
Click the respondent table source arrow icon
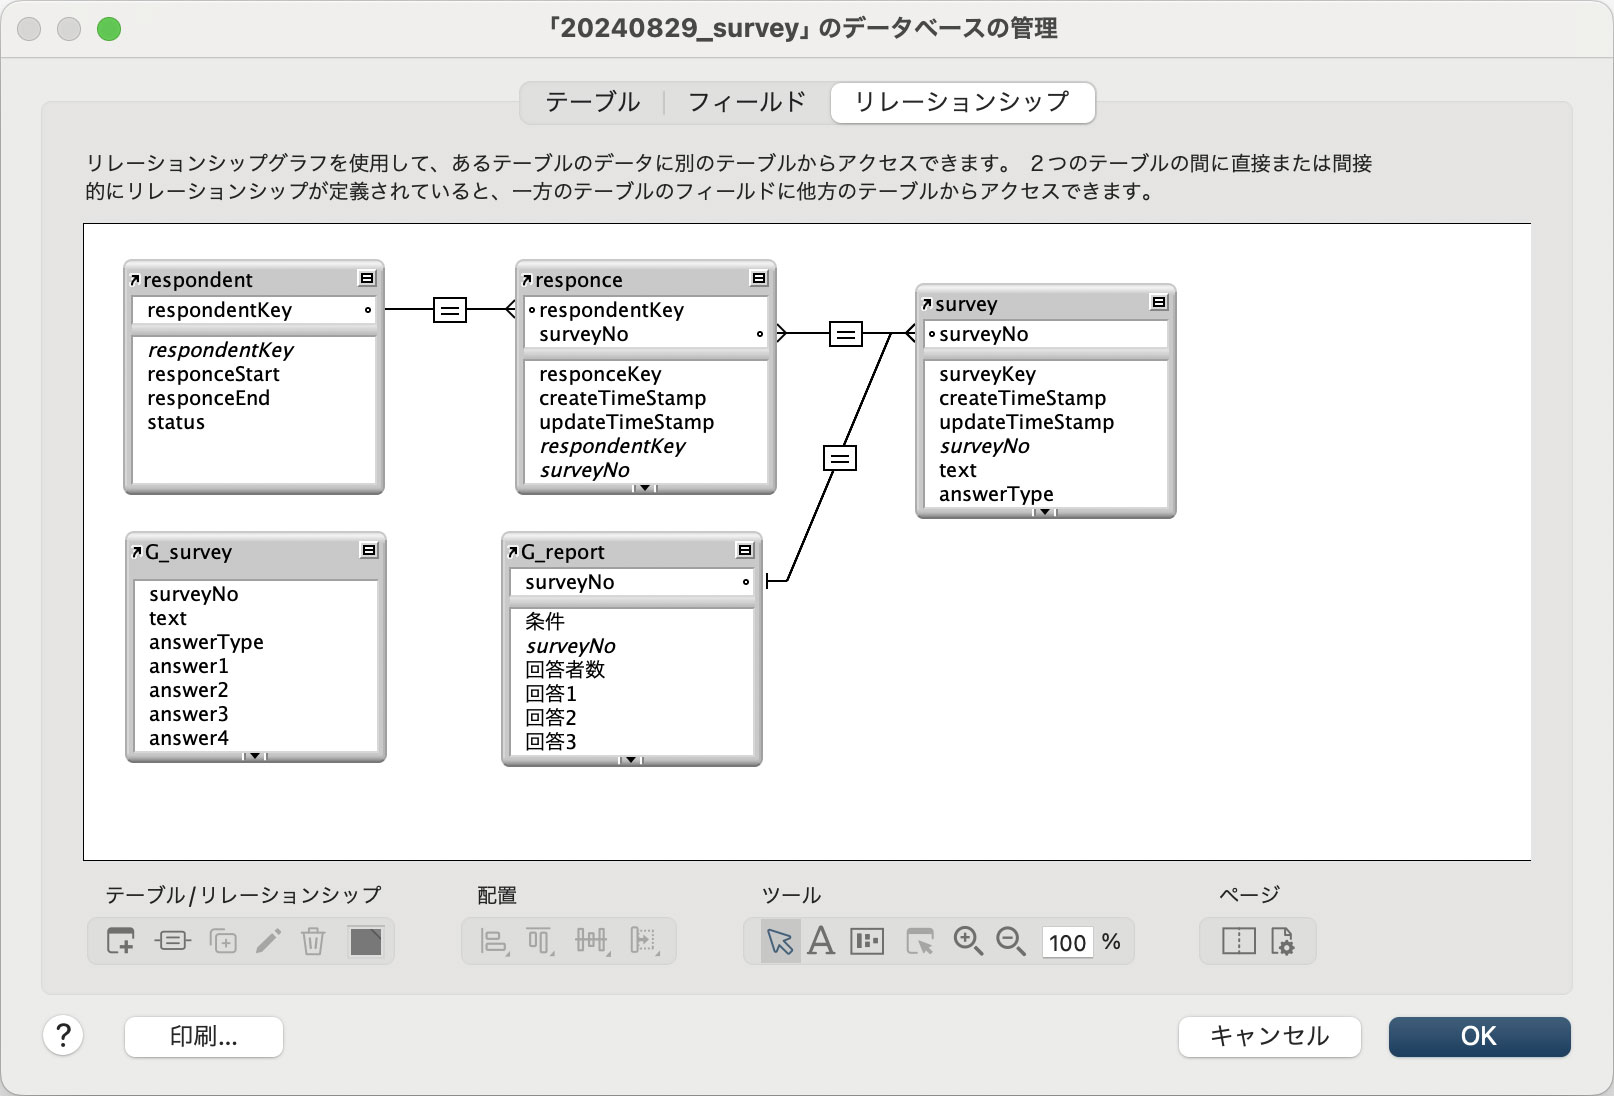[x=135, y=280]
